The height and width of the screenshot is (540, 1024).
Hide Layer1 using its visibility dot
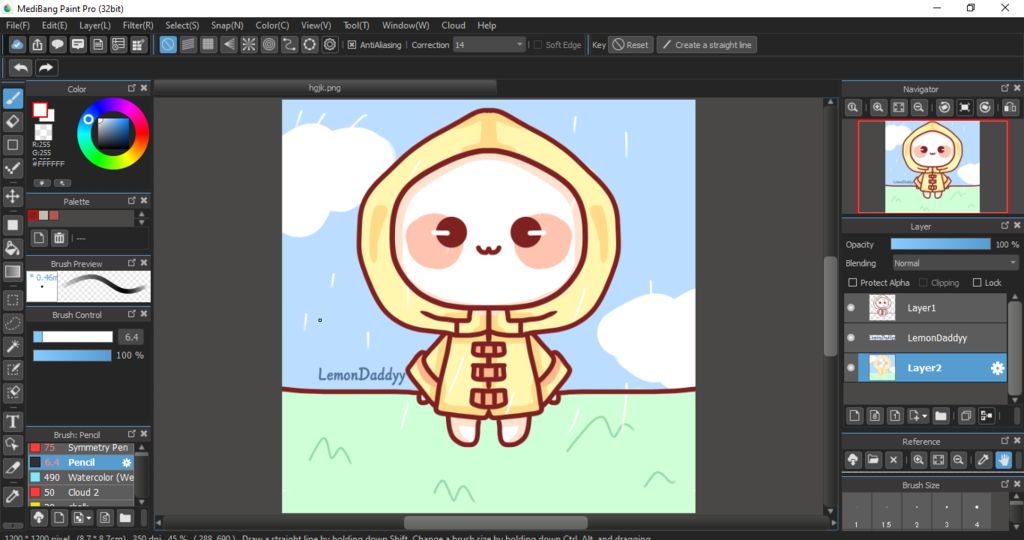(851, 308)
